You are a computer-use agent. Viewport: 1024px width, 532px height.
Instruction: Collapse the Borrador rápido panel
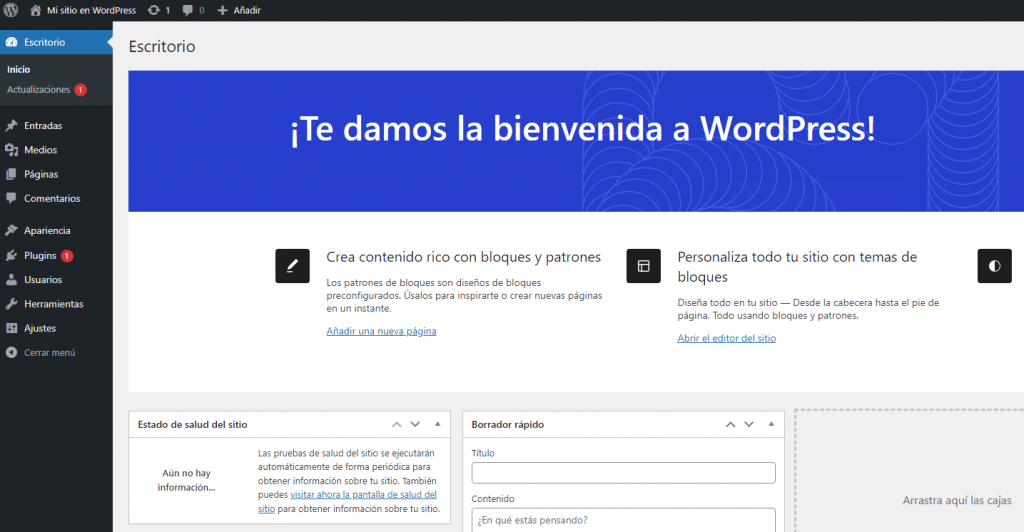click(771, 424)
